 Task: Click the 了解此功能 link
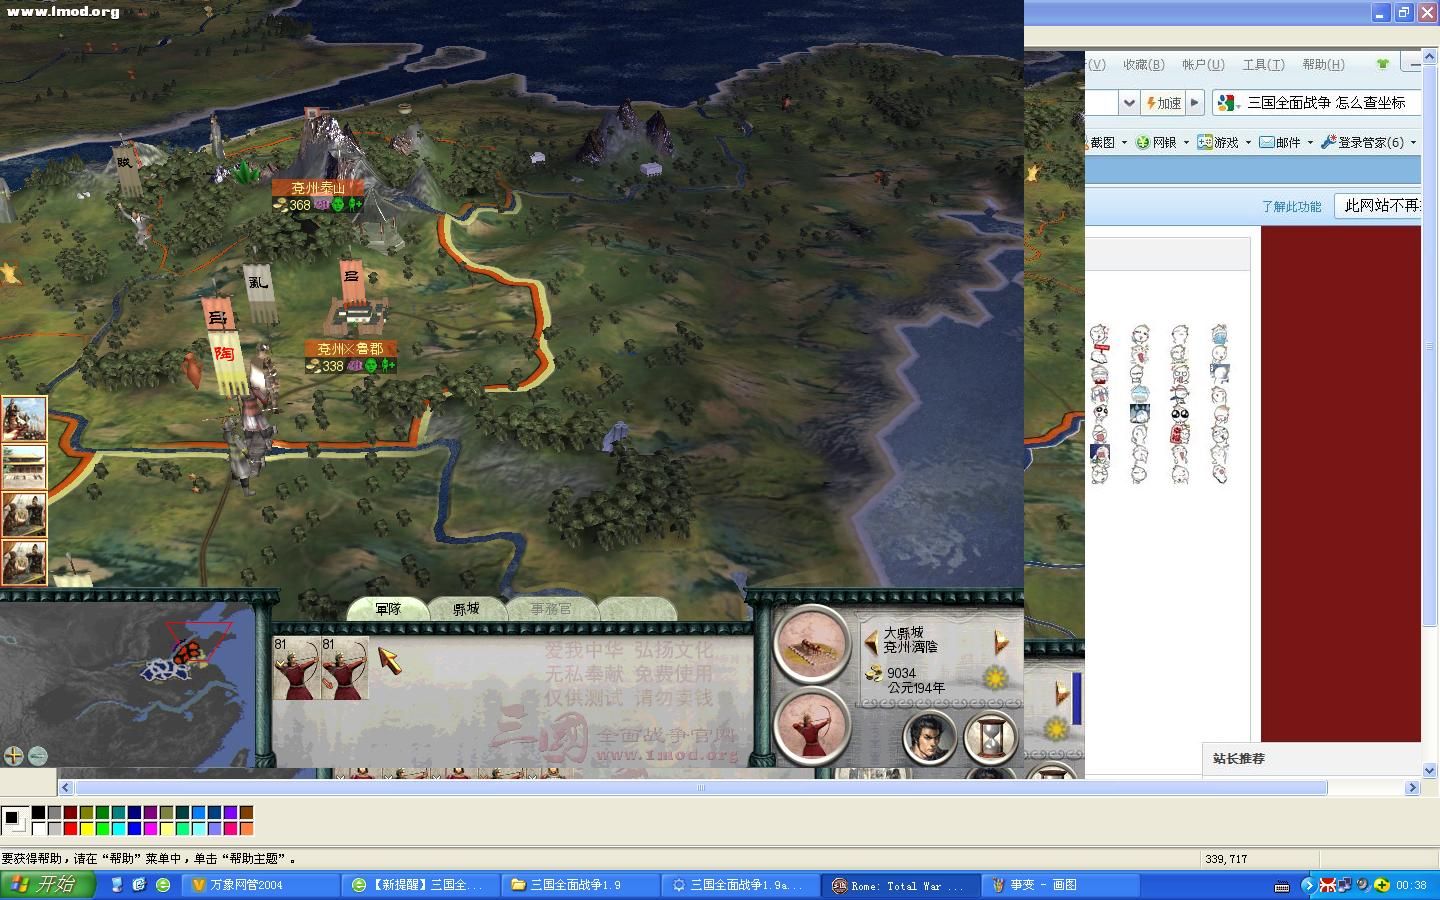click(x=1291, y=206)
